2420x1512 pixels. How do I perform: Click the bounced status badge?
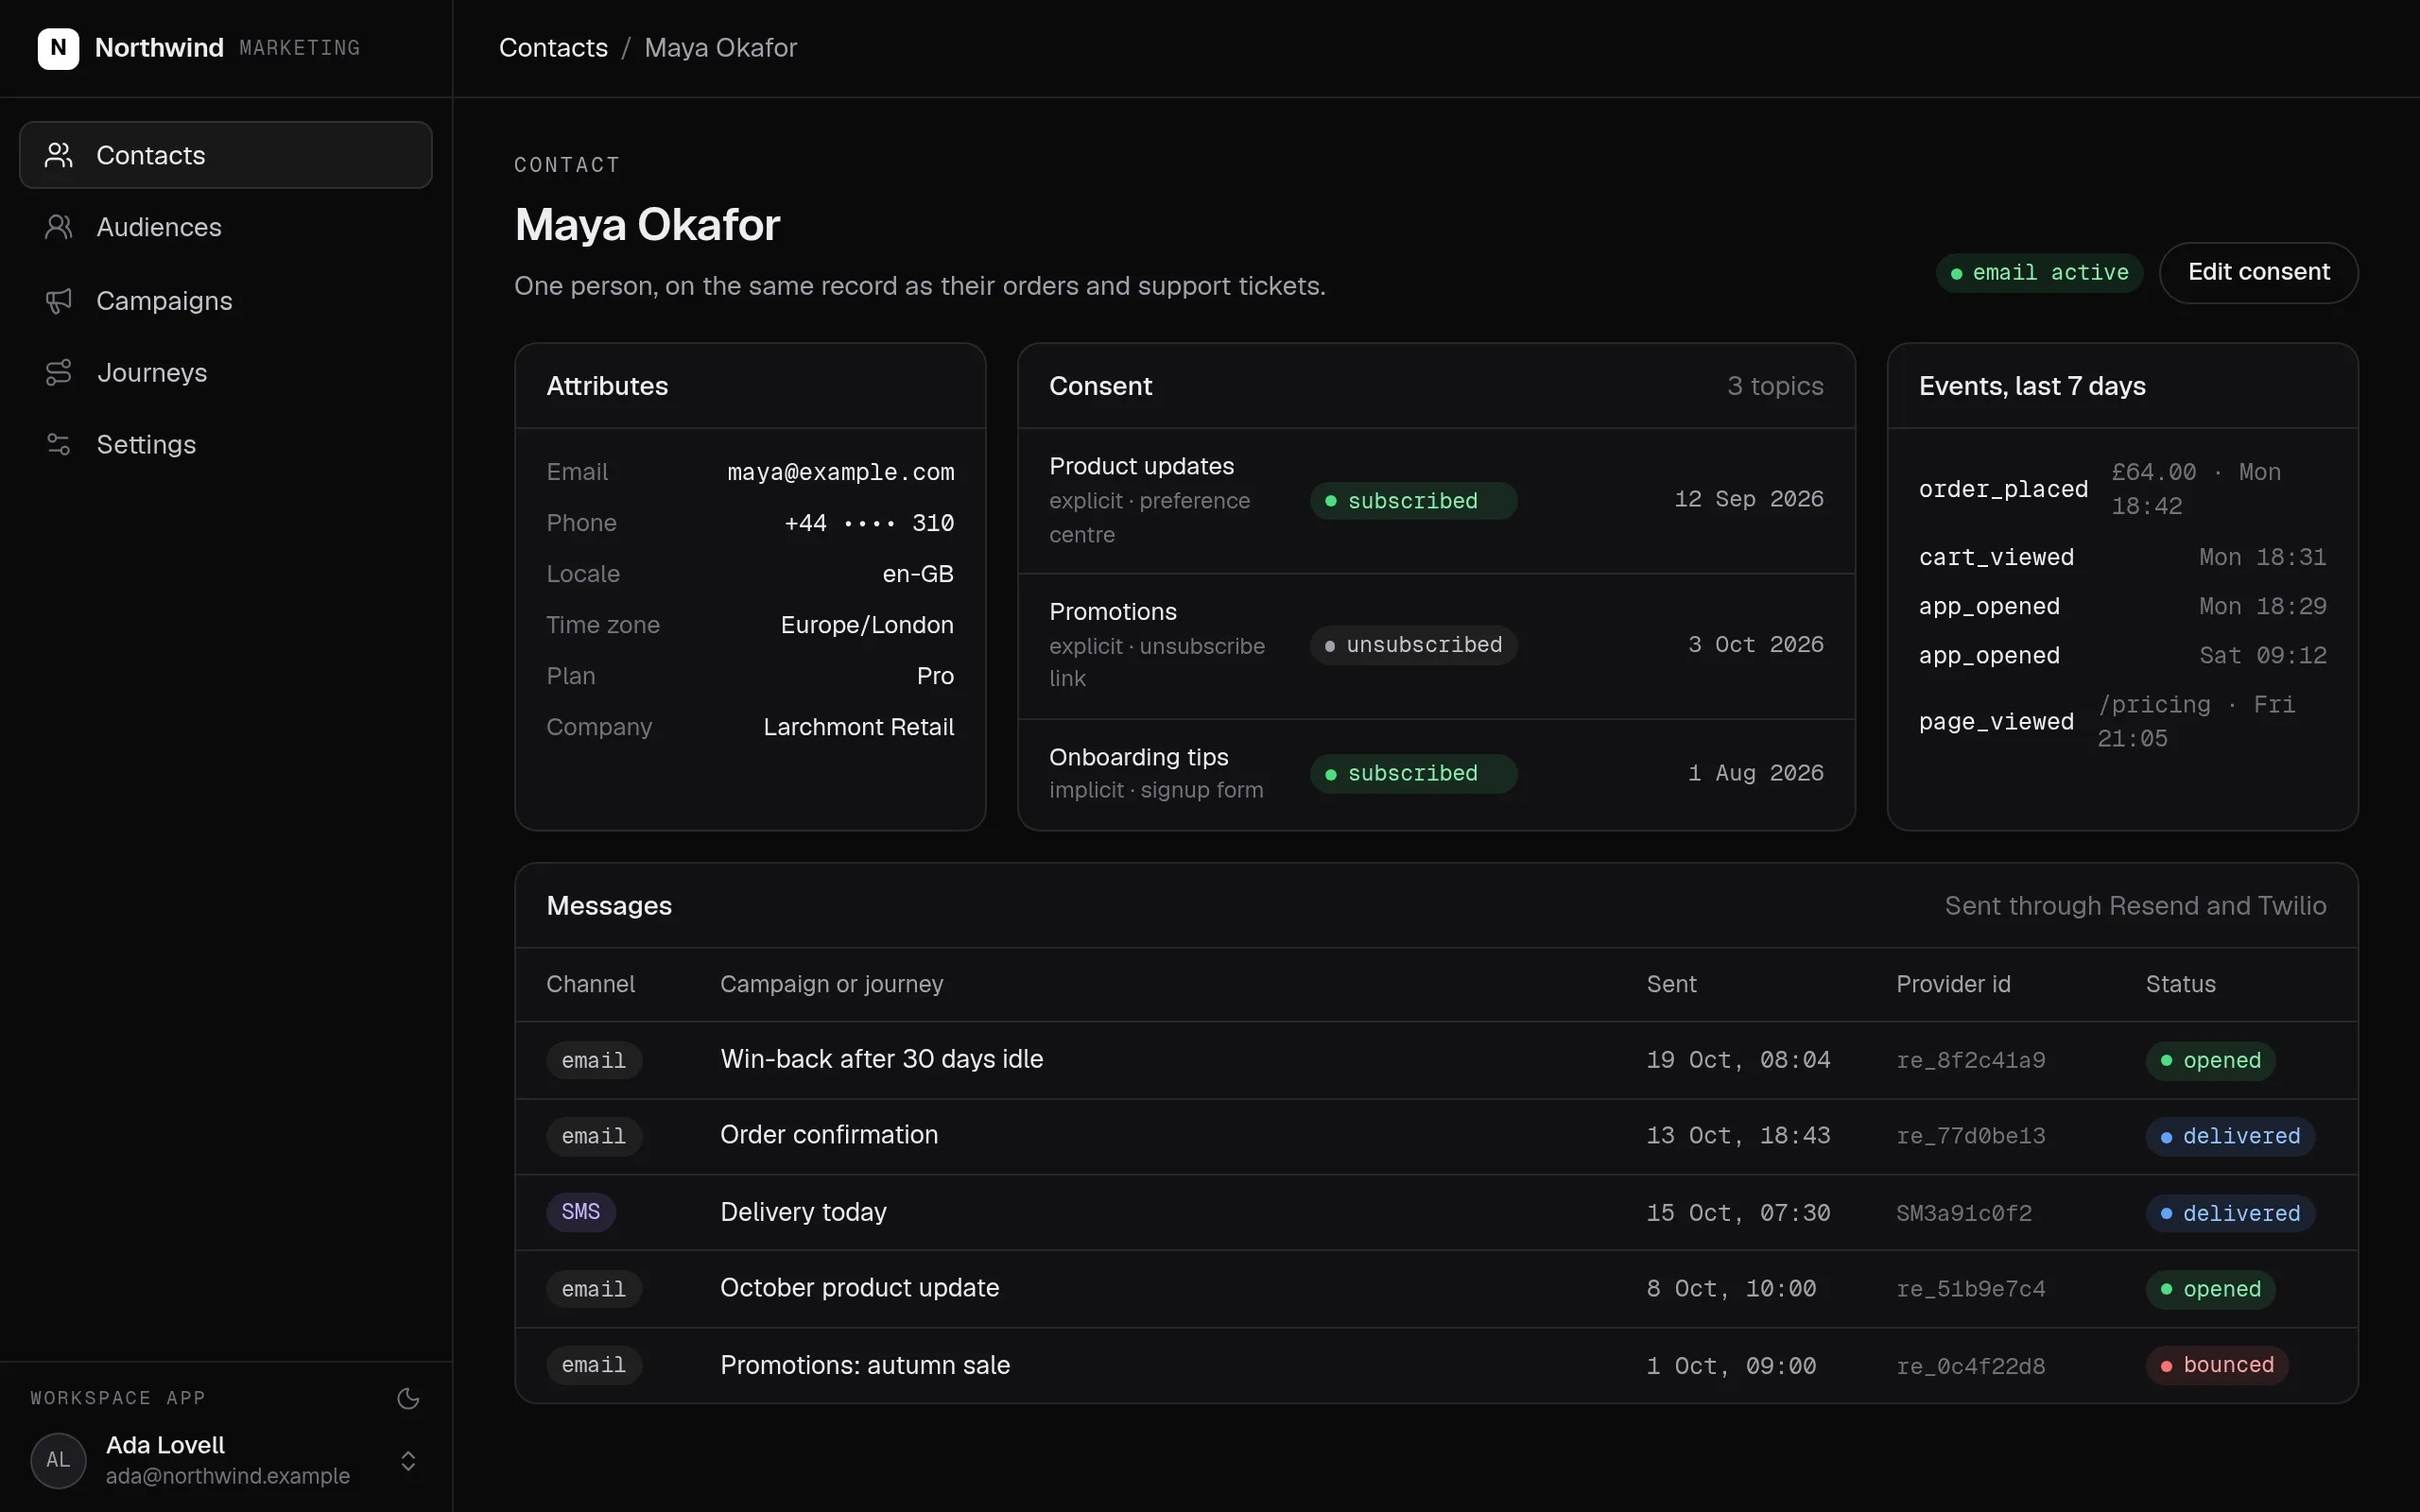pos(2217,1365)
